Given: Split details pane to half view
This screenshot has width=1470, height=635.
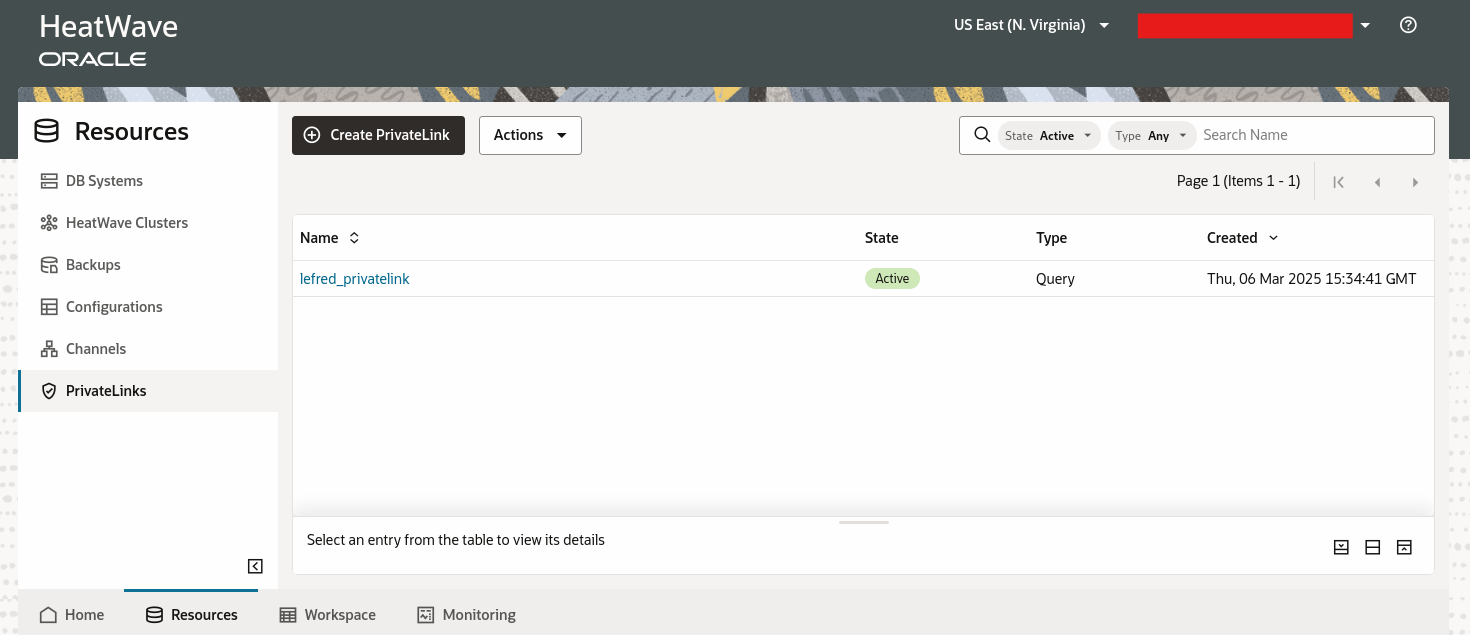Looking at the screenshot, I should [x=1372, y=547].
